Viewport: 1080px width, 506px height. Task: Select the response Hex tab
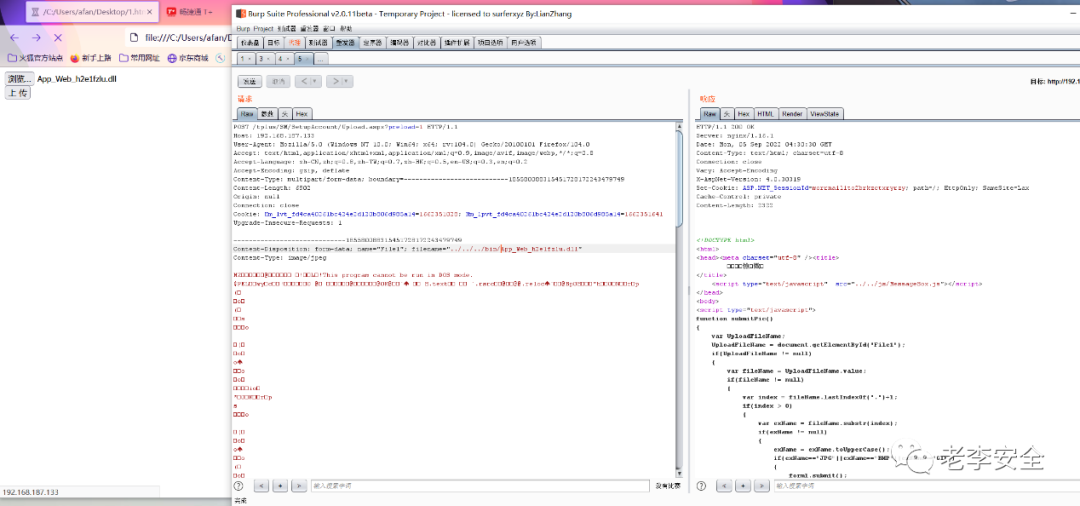tap(744, 114)
